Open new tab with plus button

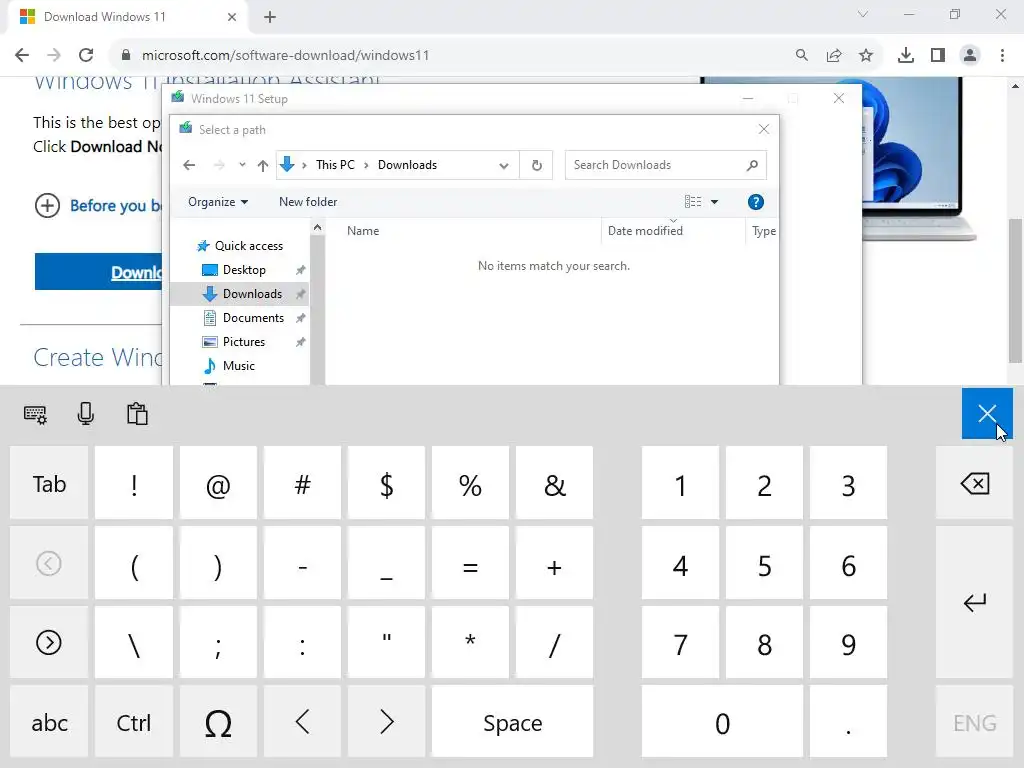click(x=270, y=17)
